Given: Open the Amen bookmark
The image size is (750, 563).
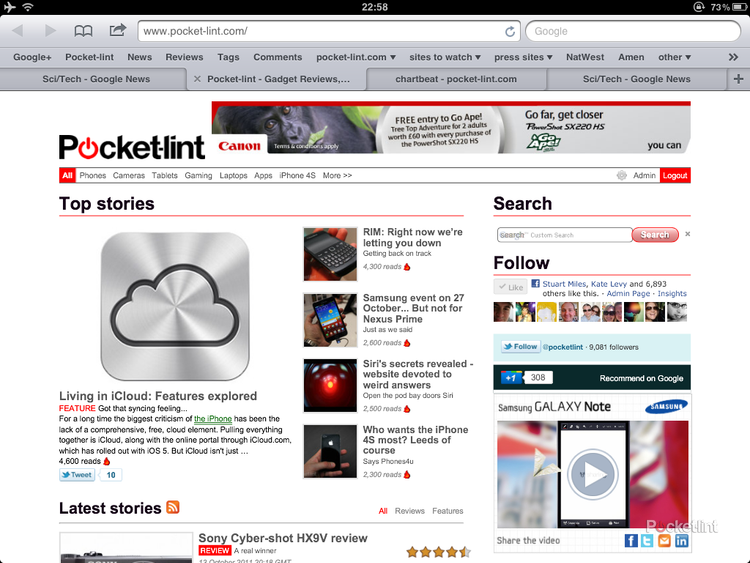Looking at the screenshot, I should 631,57.
